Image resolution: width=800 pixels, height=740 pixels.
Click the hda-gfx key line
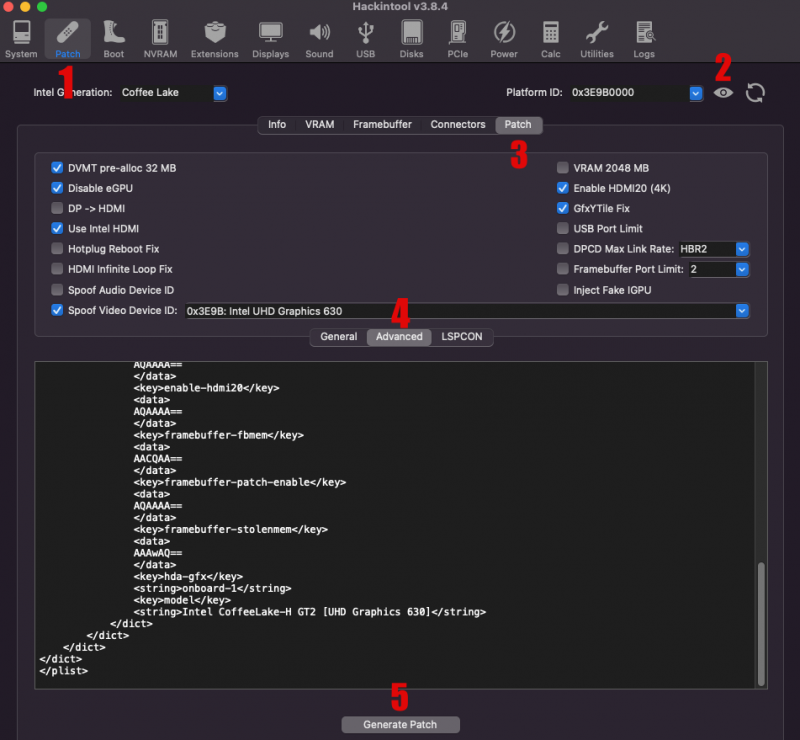188,577
